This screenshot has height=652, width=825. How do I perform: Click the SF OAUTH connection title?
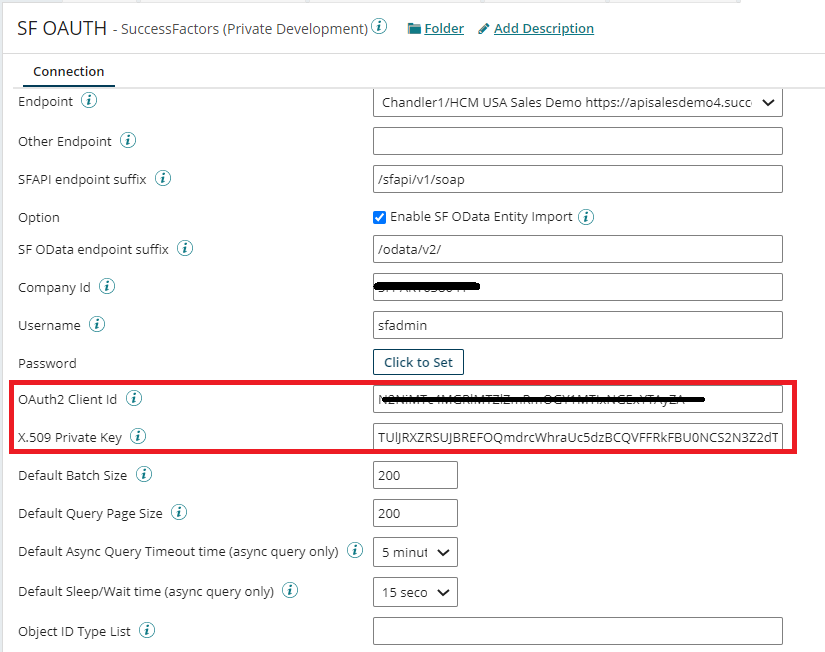tap(62, 28)
